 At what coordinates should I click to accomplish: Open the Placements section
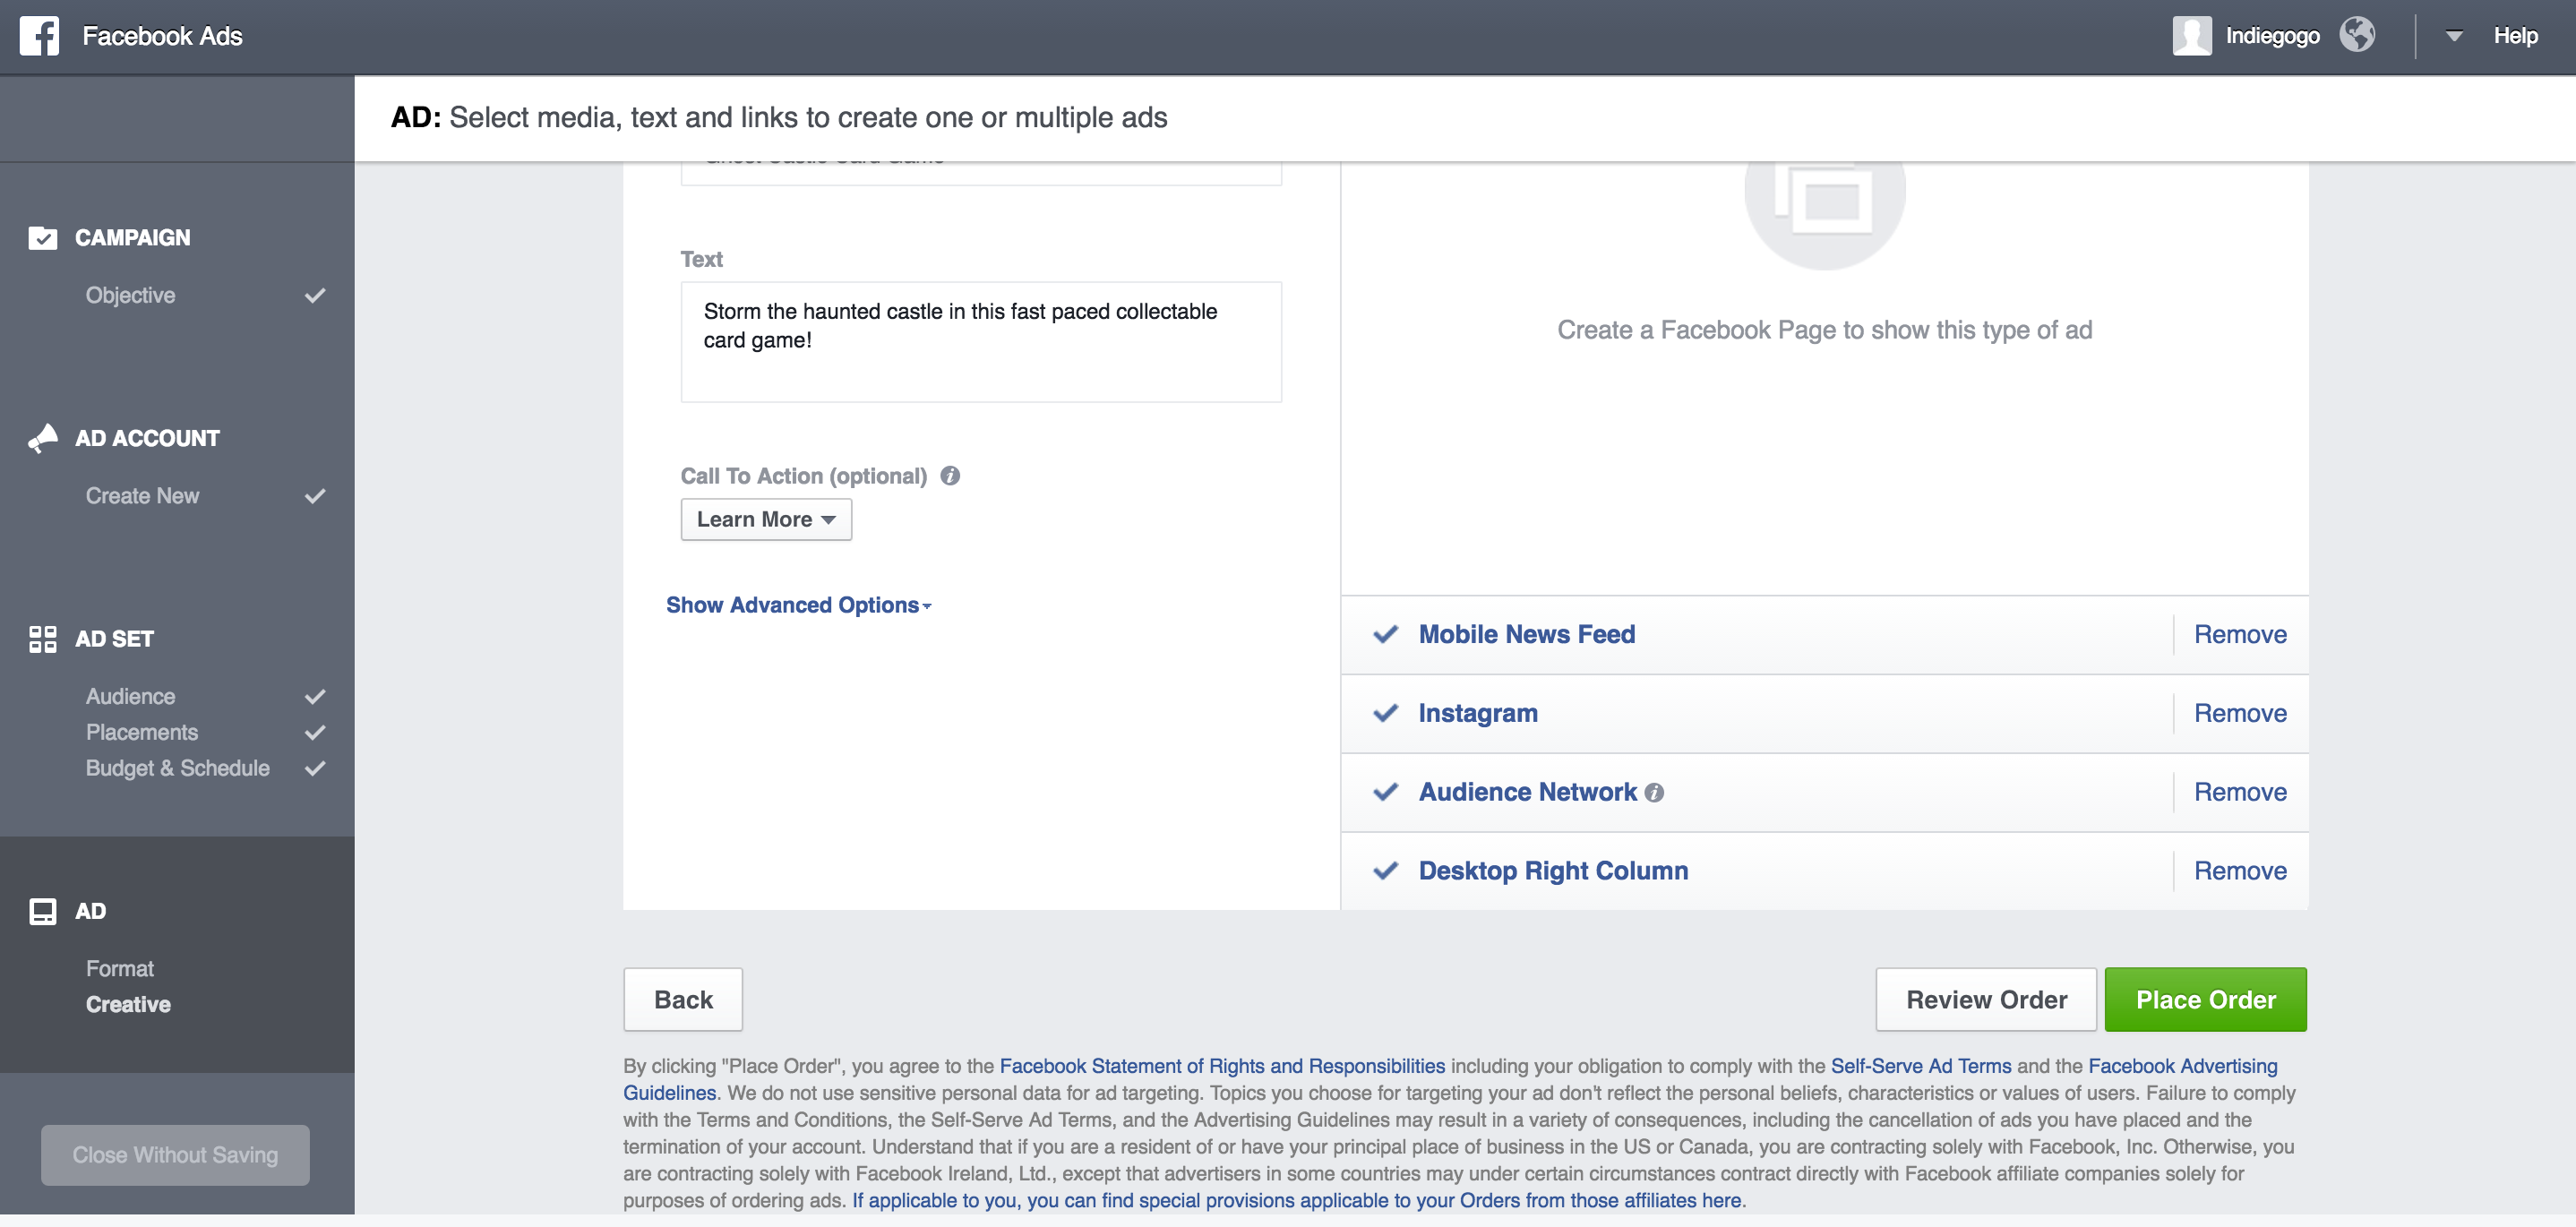coord(141,732)
